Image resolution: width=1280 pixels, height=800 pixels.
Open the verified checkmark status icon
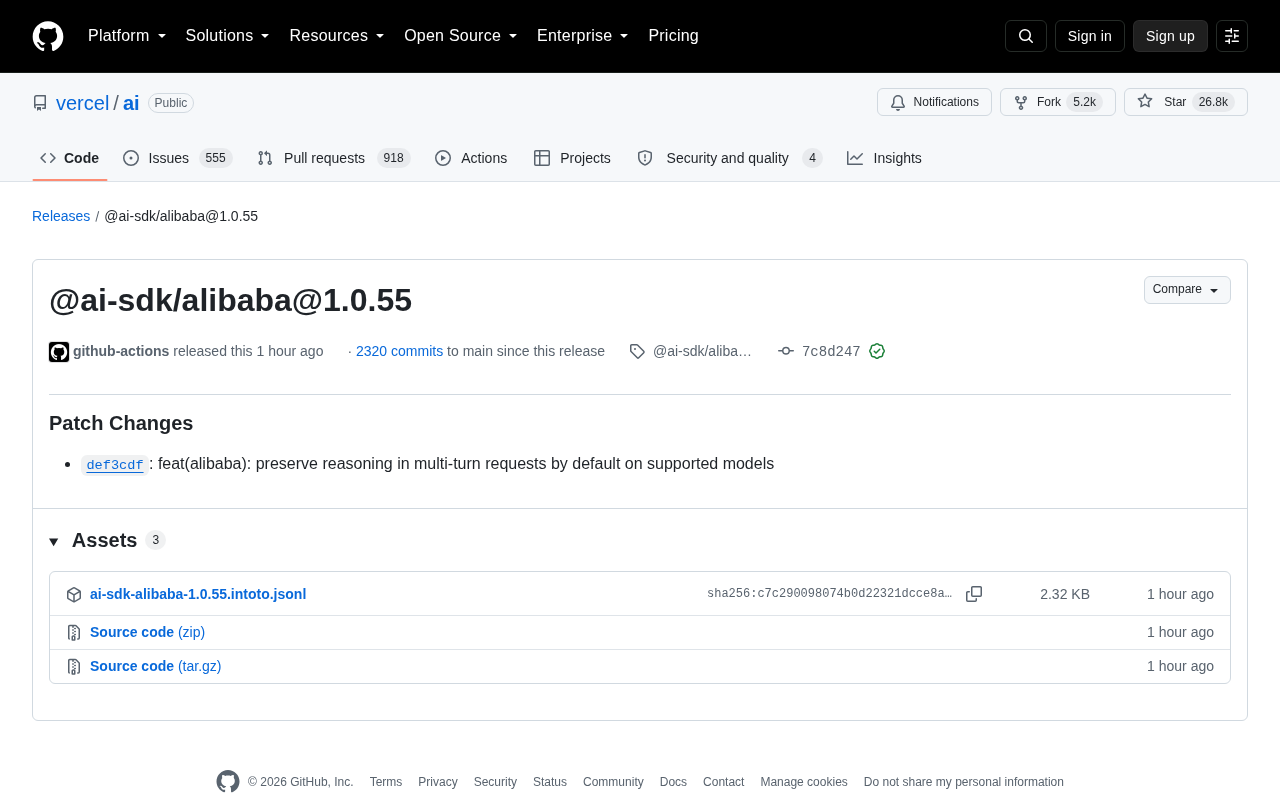pos(877,351)
